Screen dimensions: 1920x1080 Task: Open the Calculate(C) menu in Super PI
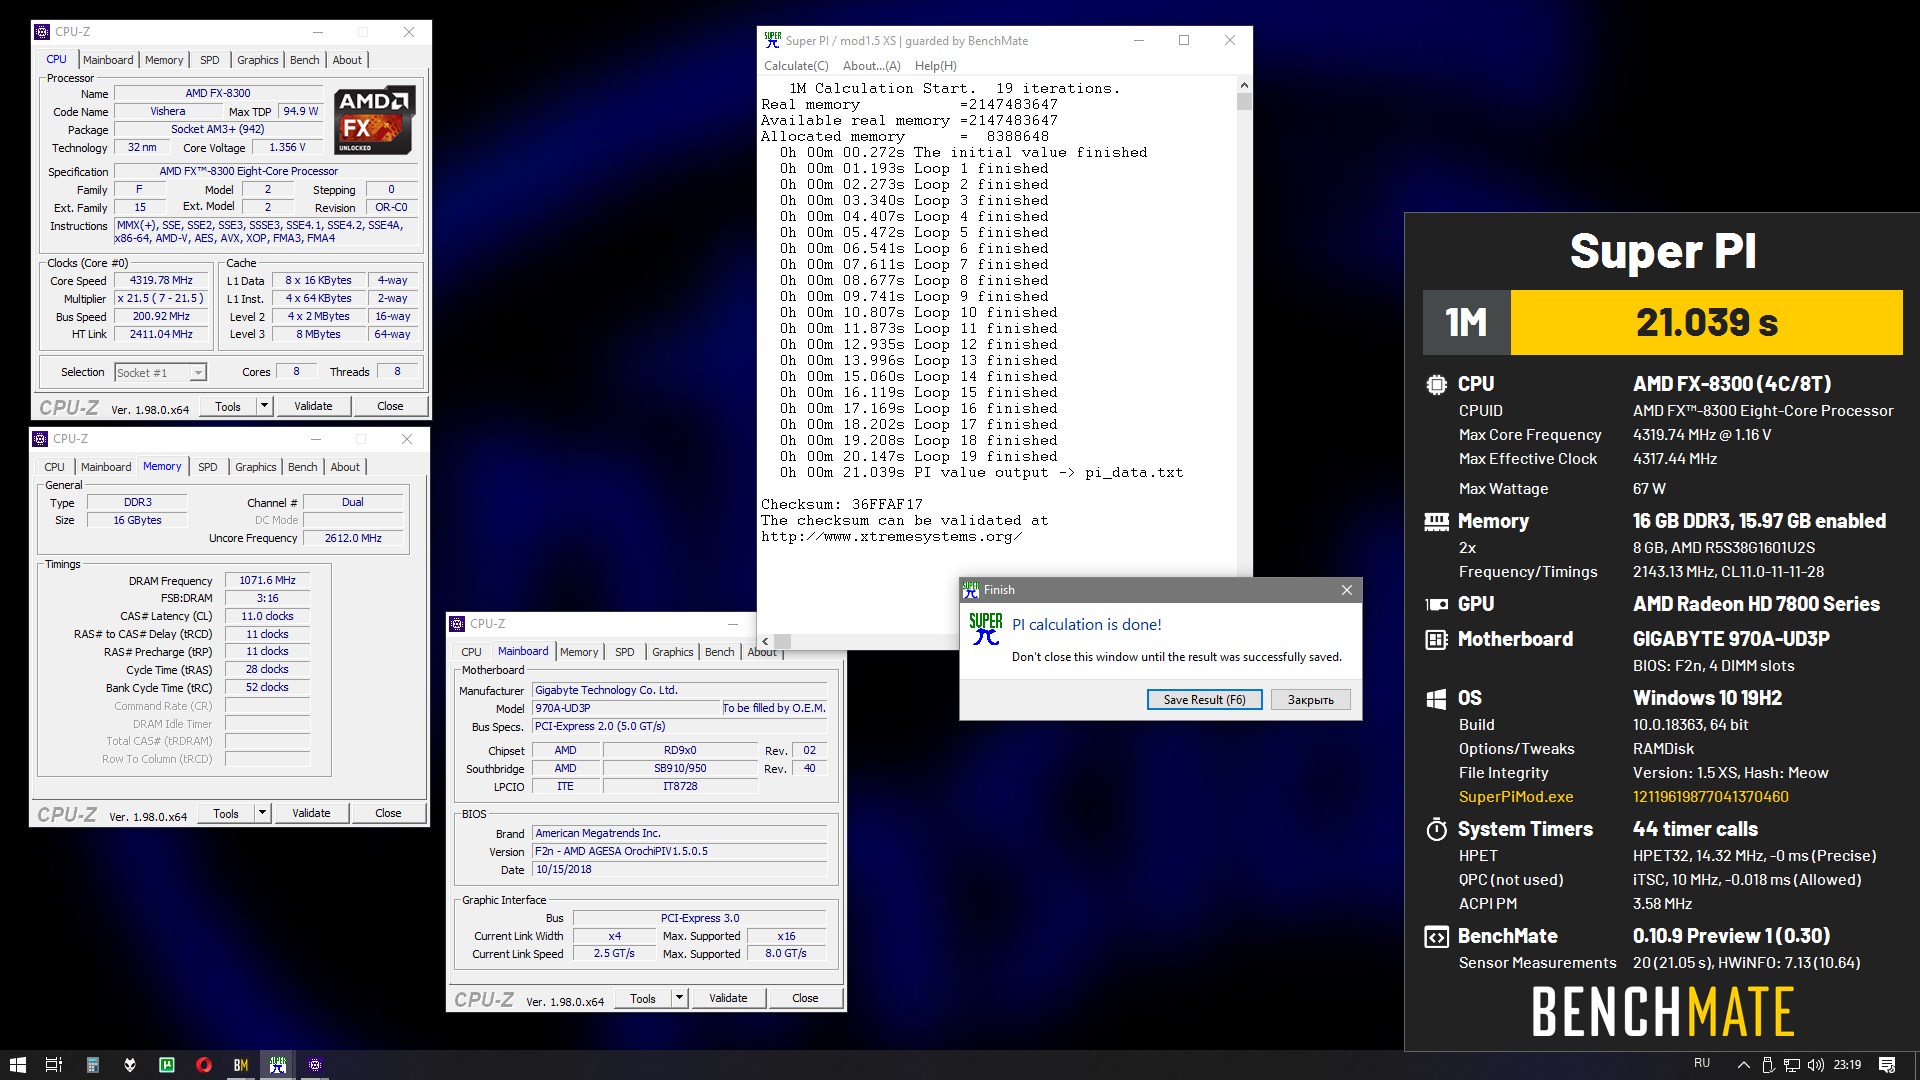coord(796,66)
